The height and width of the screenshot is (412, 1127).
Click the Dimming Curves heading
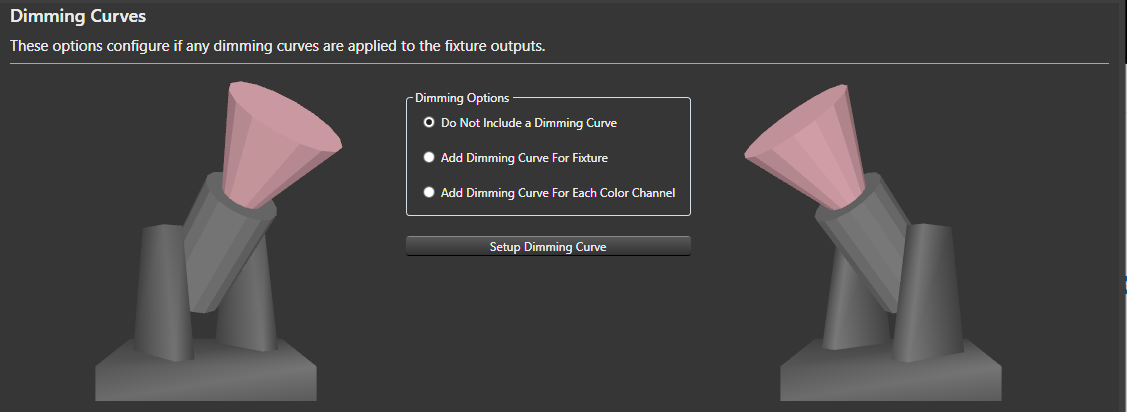point(78,17)
